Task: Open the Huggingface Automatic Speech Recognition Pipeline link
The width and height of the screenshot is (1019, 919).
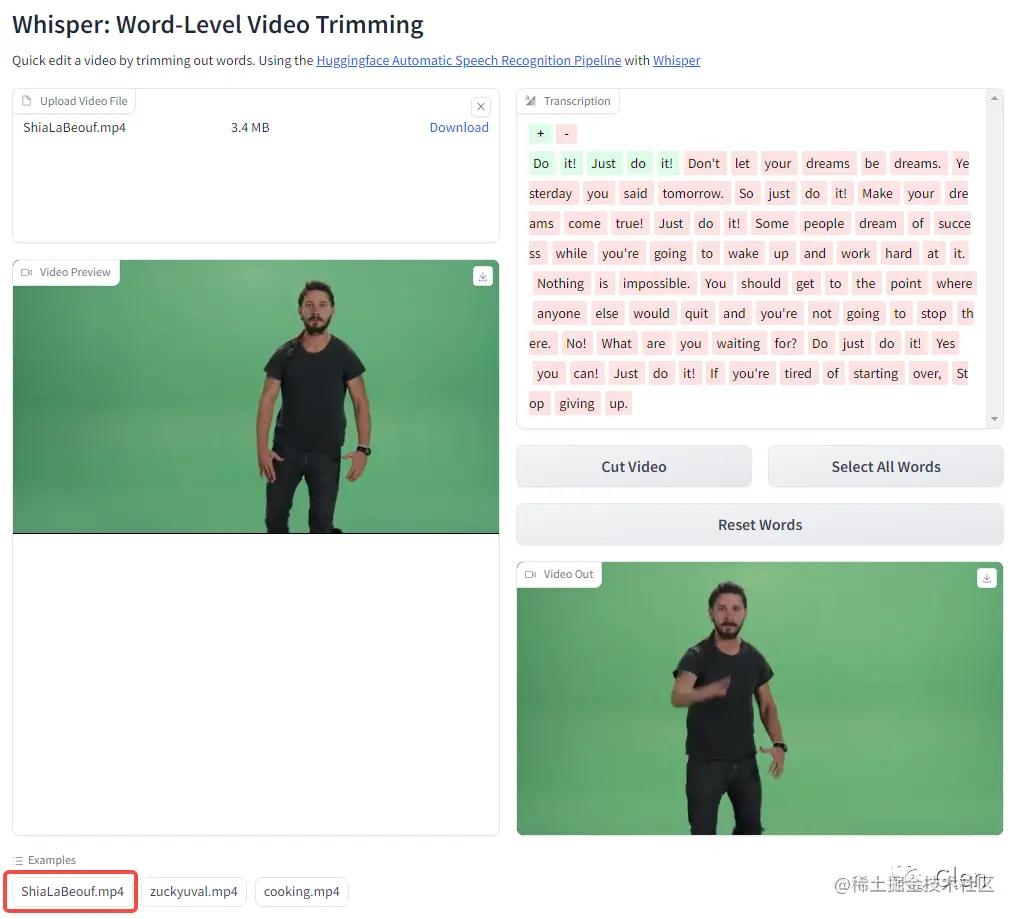Action: 469,60
